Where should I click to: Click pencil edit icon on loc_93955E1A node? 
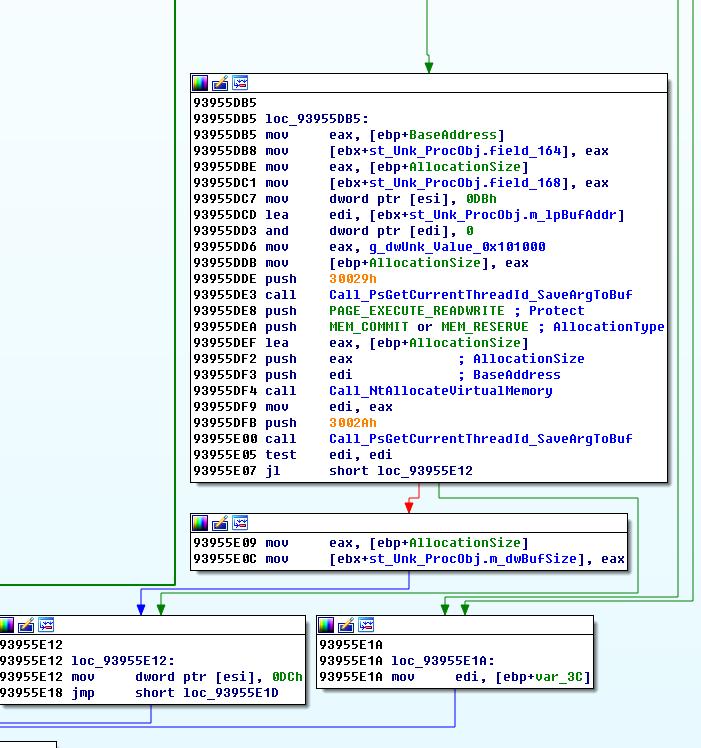click(x=347, y=626)
